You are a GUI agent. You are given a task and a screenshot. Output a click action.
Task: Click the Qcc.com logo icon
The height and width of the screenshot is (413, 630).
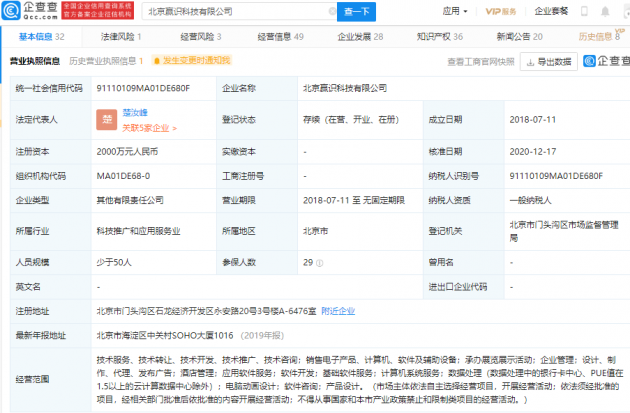click(11, 10)
